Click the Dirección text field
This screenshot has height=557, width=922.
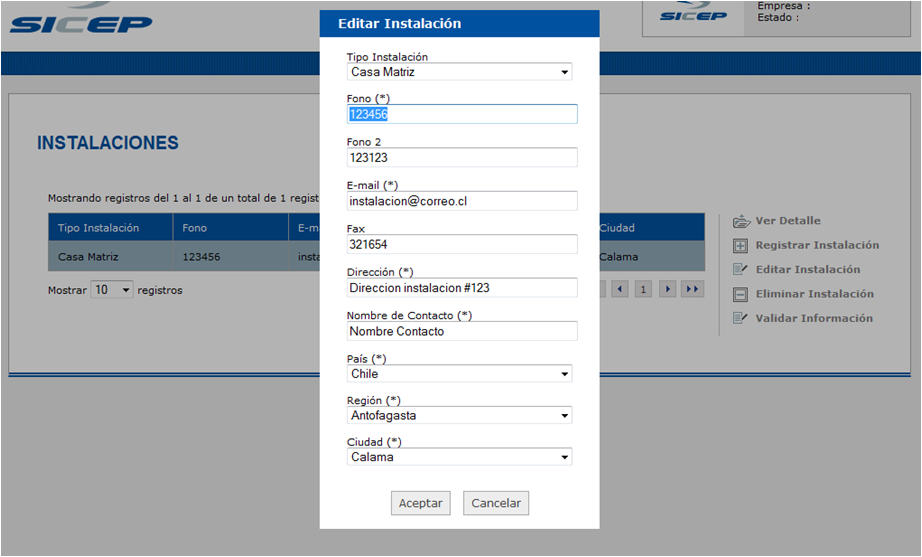pos(462,288)
